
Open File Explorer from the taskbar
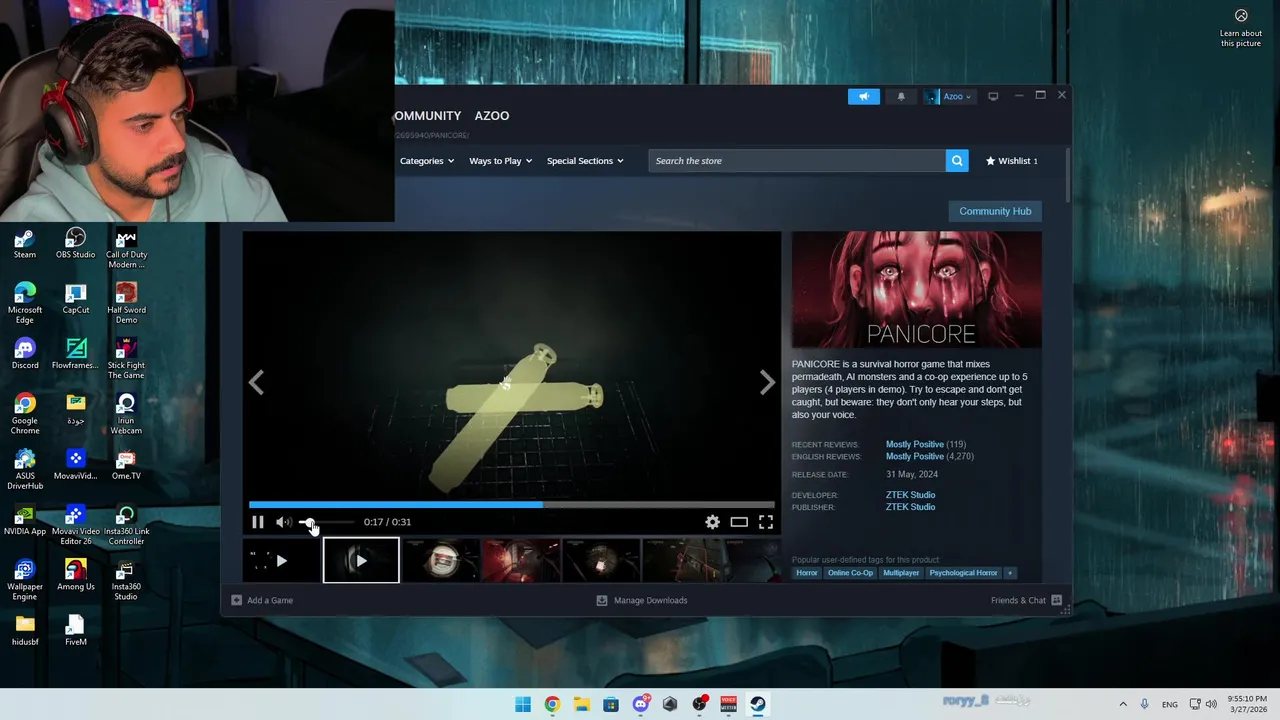pyautogui.click(x=581, y=704)
